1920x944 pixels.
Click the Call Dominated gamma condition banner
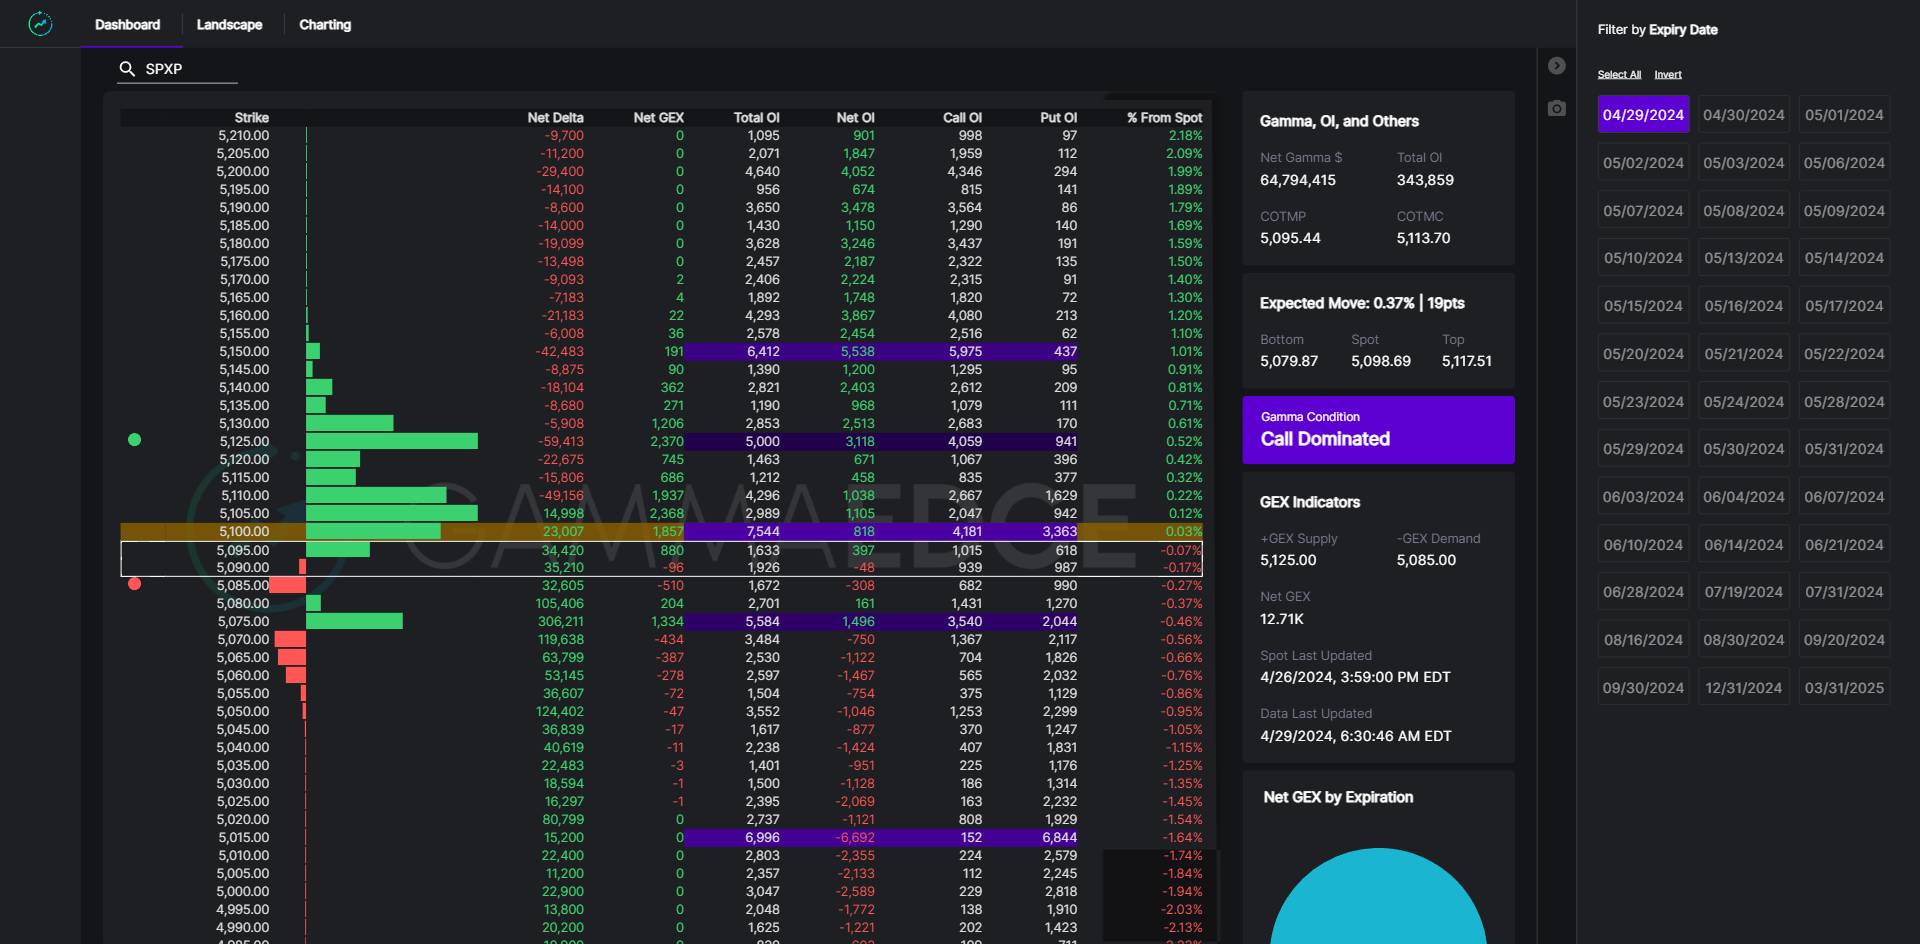[x=1378, y=430]
